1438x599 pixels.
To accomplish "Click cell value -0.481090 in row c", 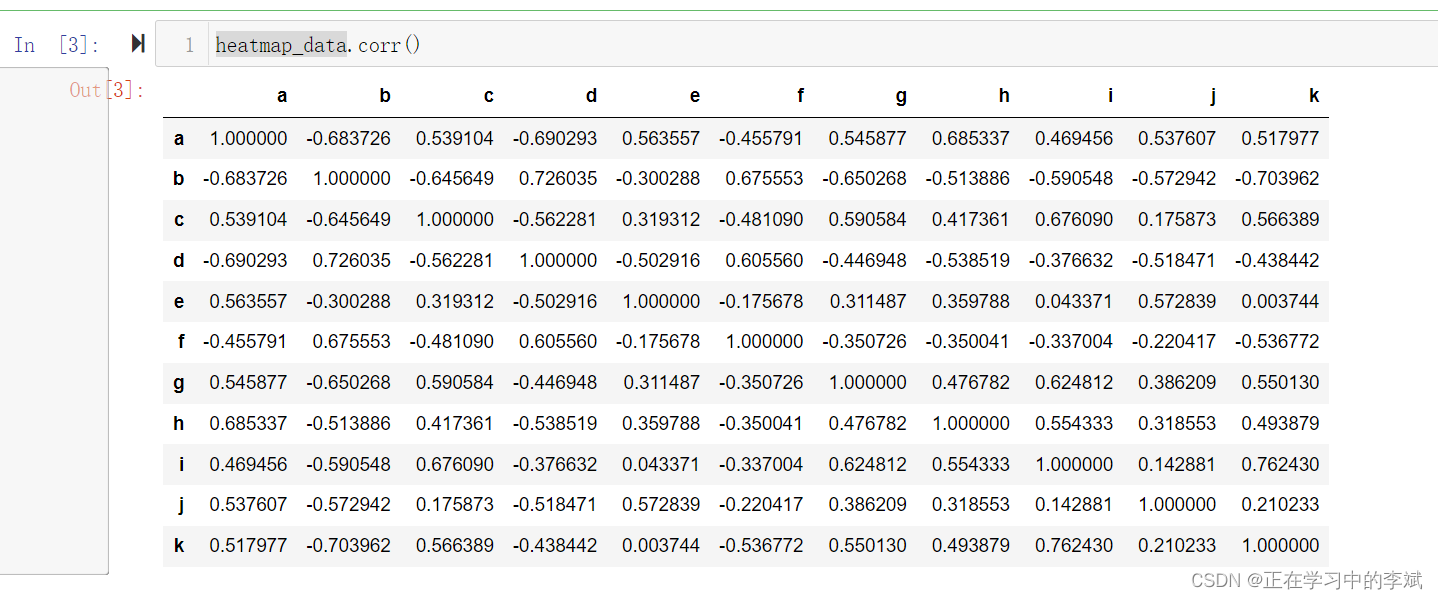I will (761, 219).
